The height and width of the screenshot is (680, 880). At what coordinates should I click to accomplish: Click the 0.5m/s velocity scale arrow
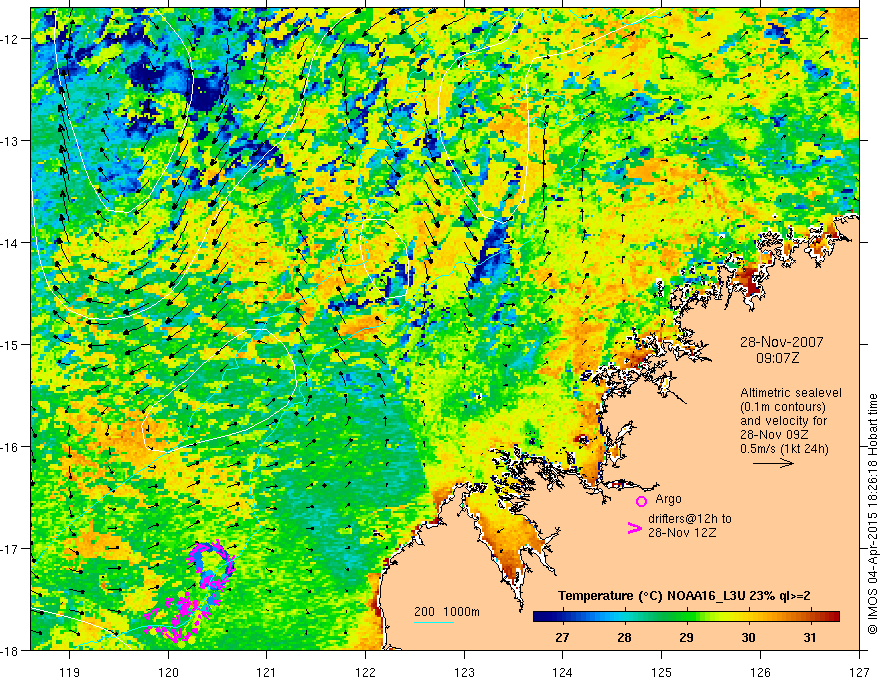click(773, 463)
